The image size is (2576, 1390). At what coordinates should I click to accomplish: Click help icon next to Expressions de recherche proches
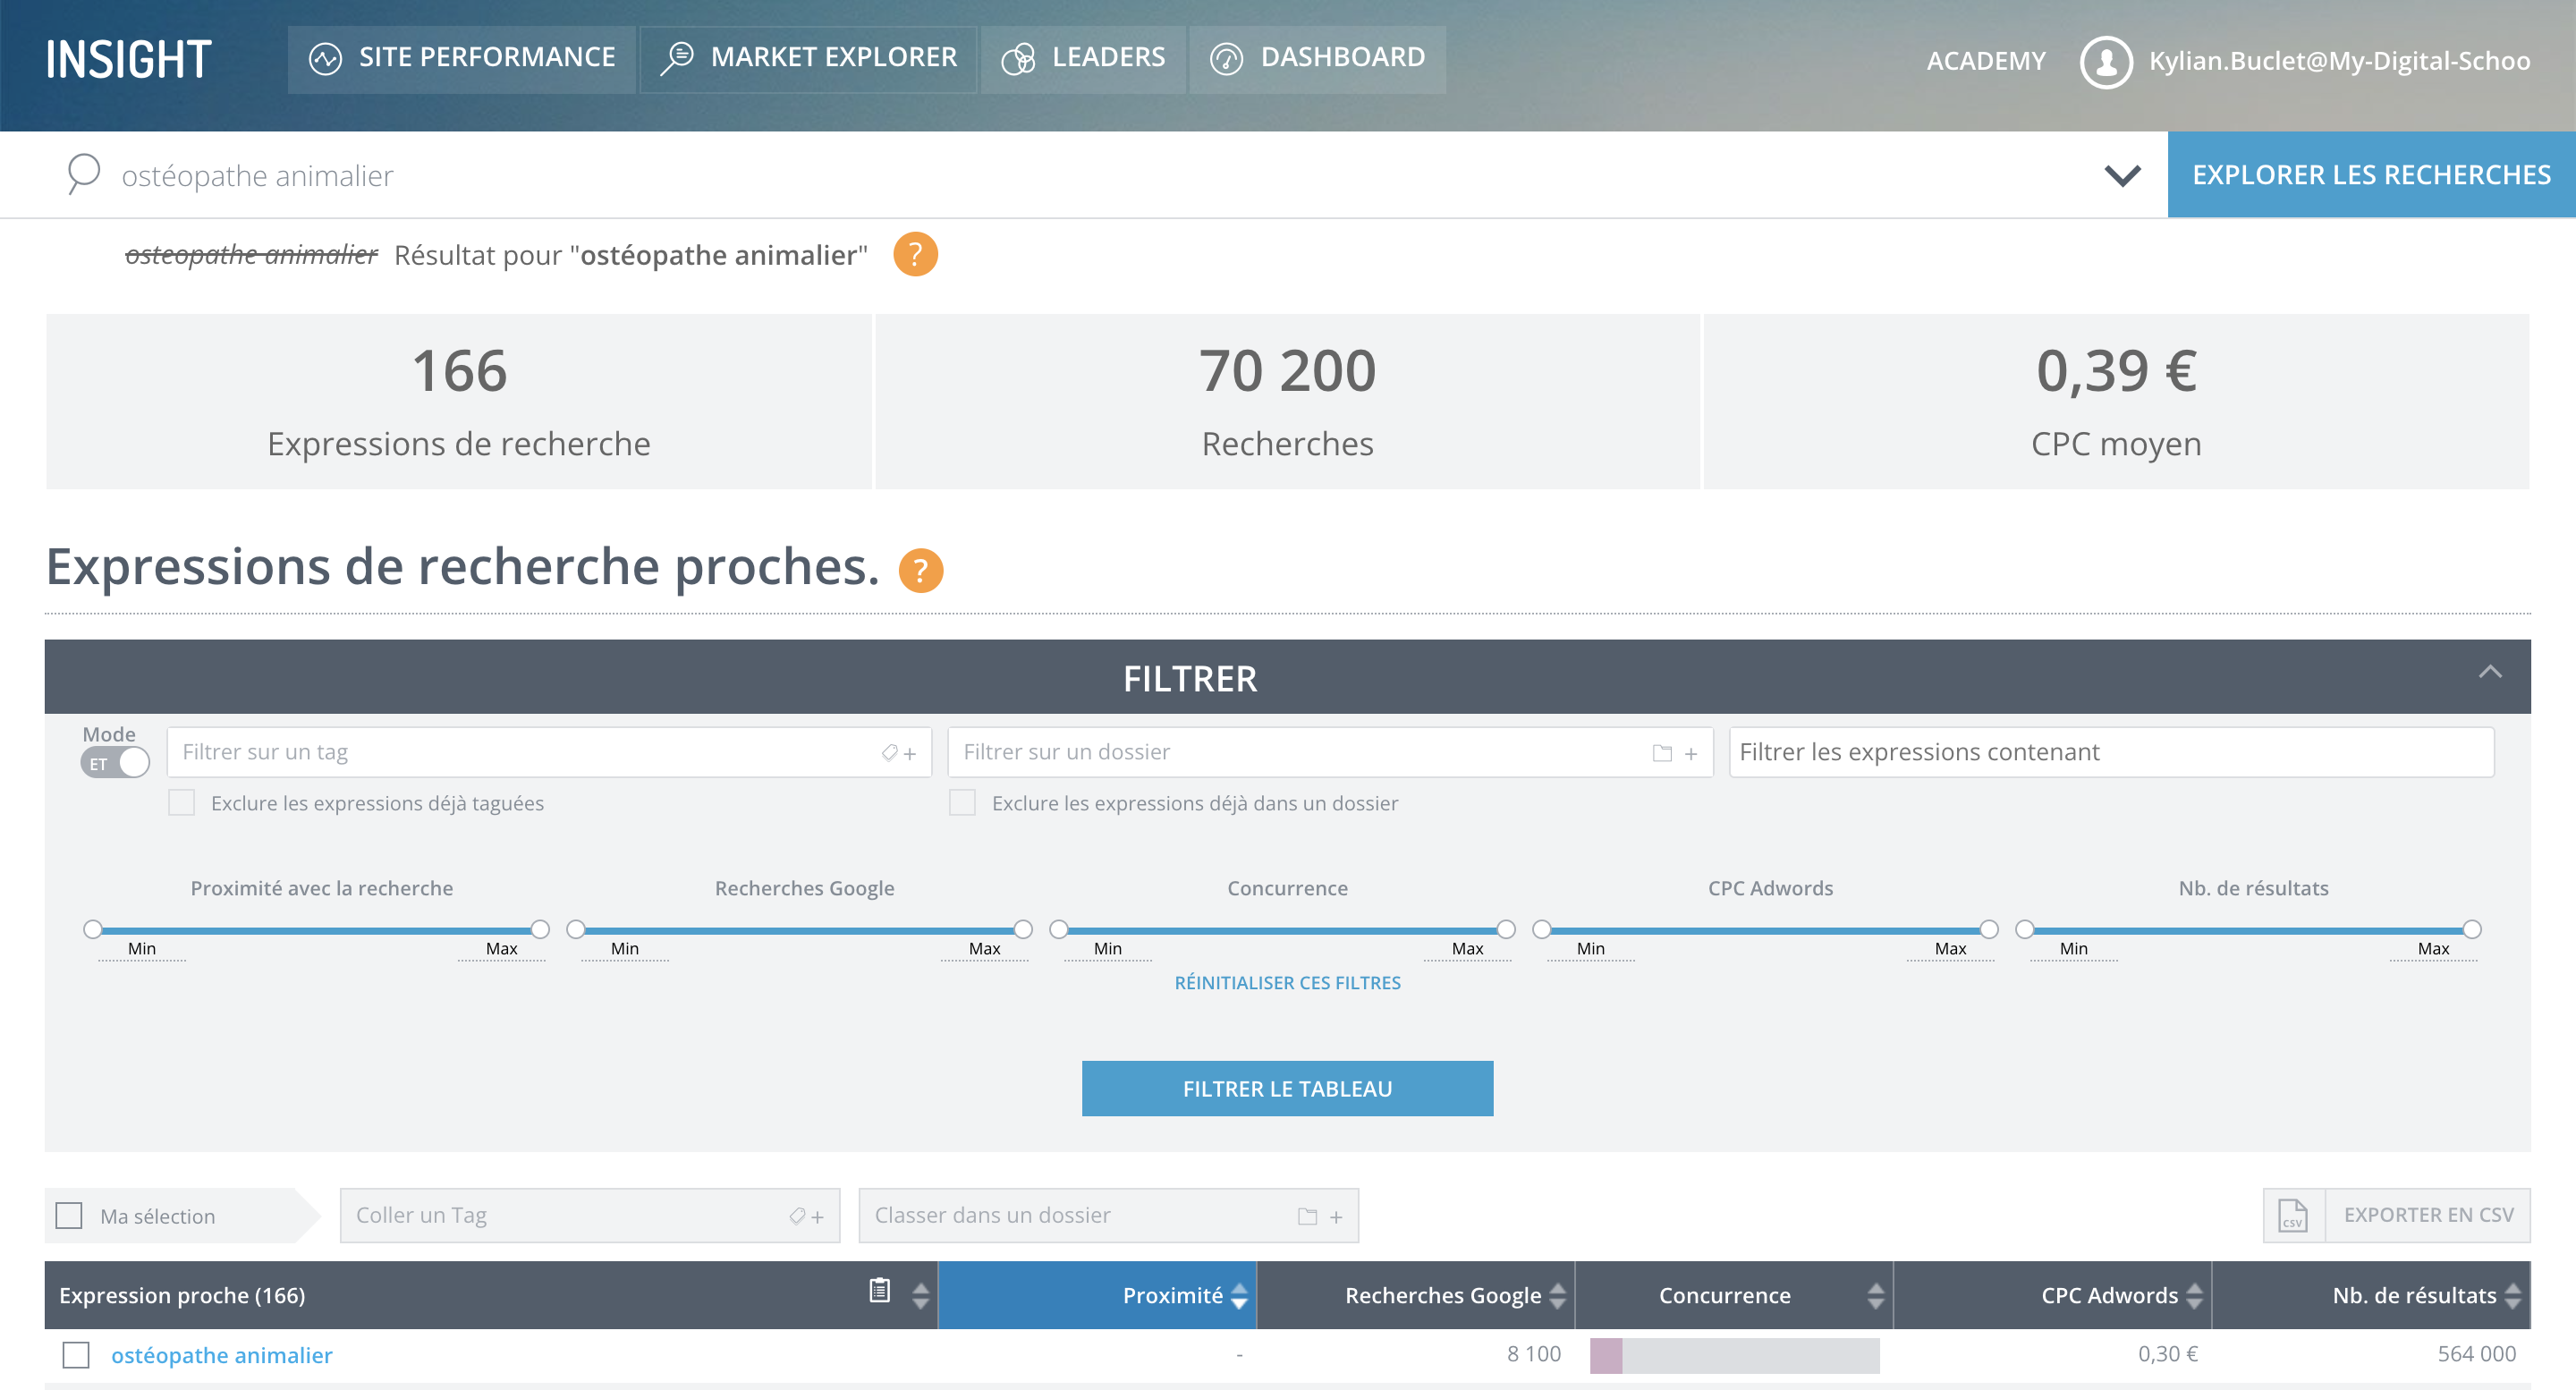coord(920,571)
